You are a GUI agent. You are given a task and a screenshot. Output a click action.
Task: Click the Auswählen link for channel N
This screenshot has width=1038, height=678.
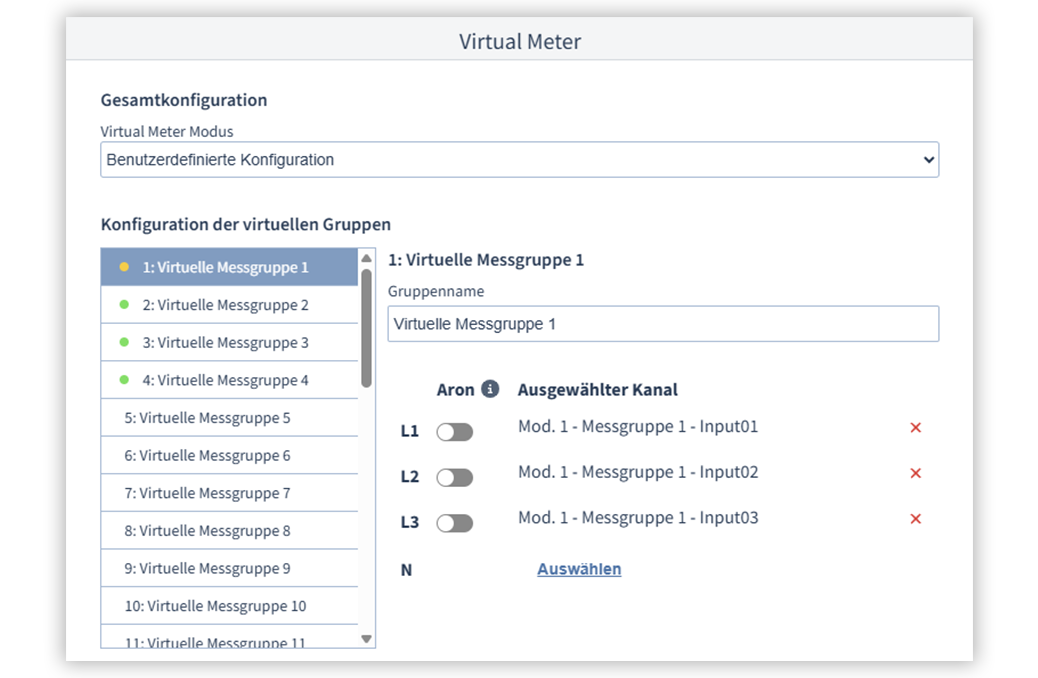coord(579,569)
